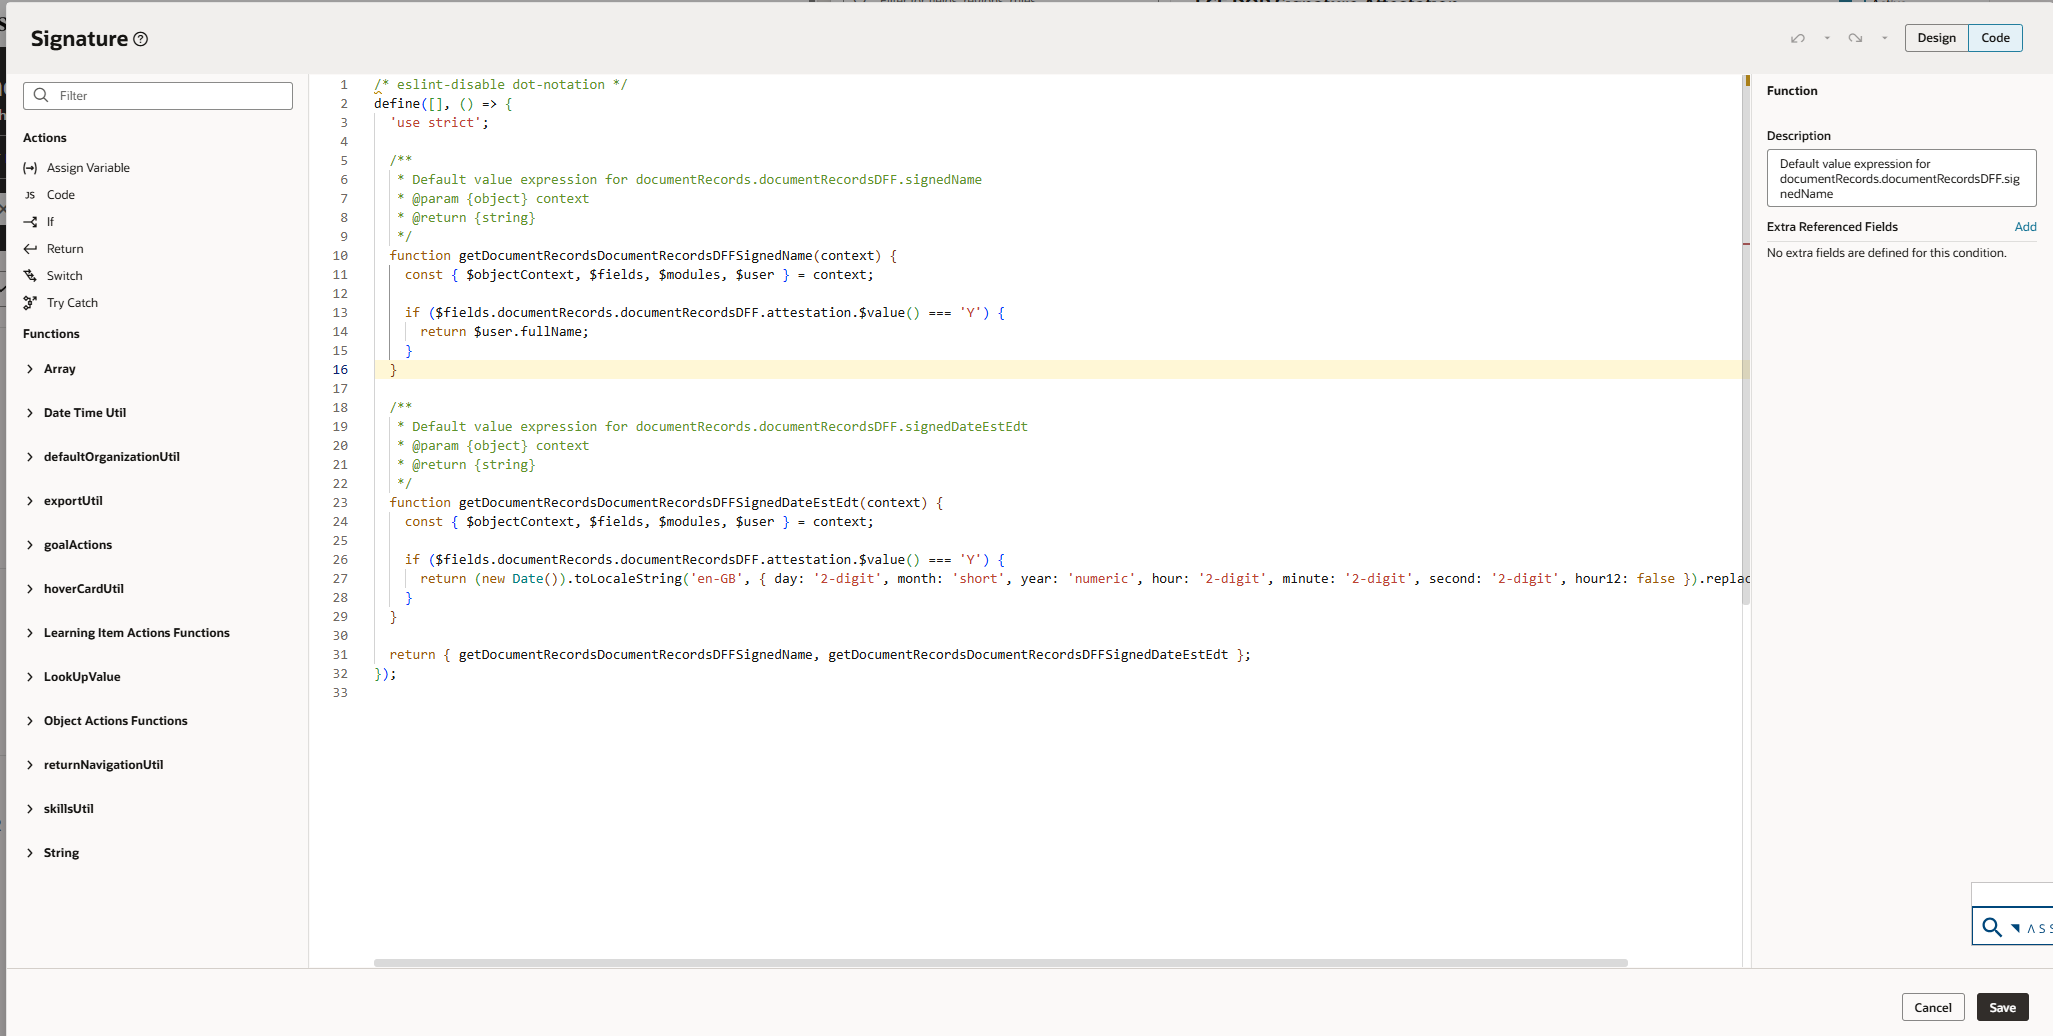Select the Code action JS icon

(30, 195)
